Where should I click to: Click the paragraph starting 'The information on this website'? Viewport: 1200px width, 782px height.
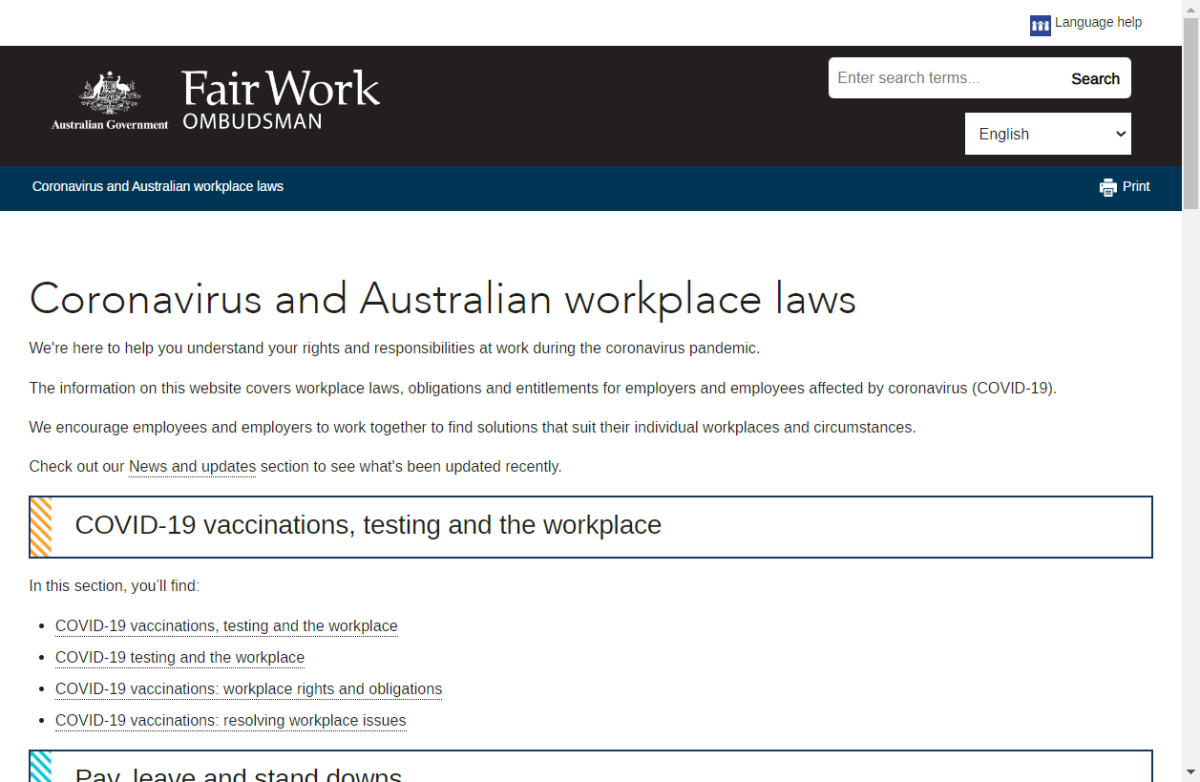point(542,388)
